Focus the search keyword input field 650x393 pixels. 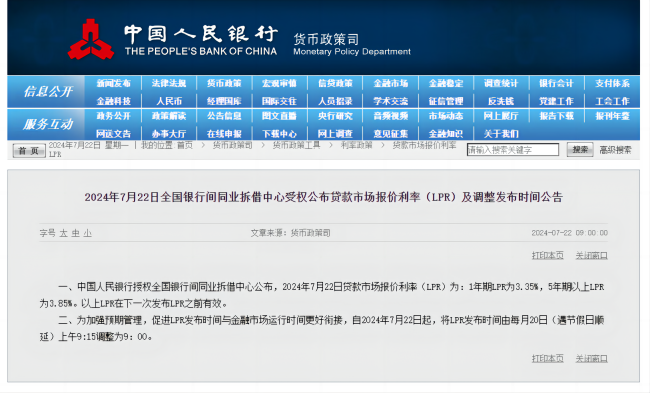point(513,150)
